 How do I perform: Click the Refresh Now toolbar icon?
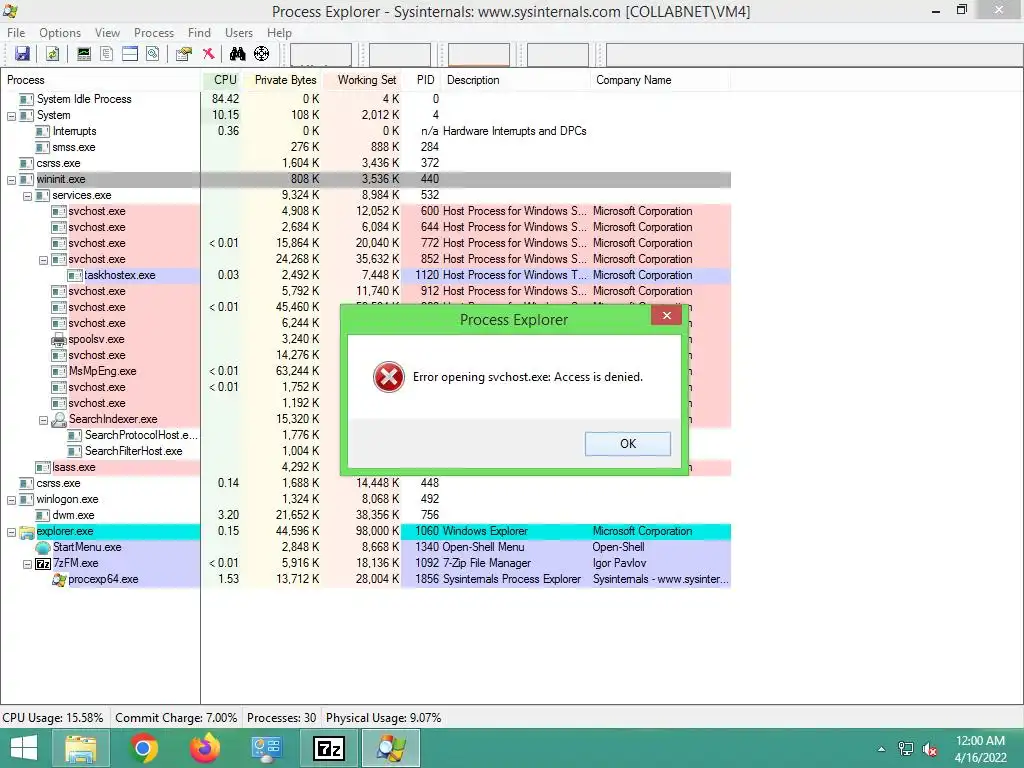53,54
